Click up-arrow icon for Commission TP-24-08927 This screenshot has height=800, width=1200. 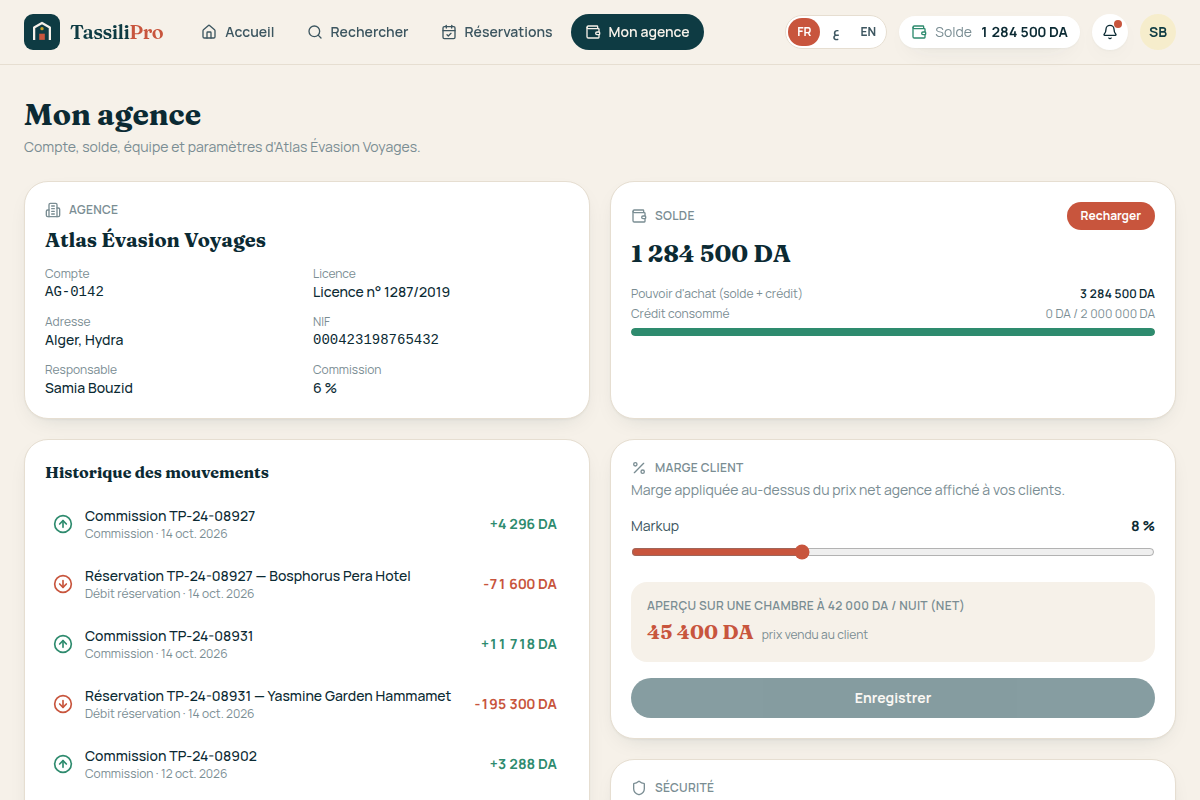(x=63, y=524)
